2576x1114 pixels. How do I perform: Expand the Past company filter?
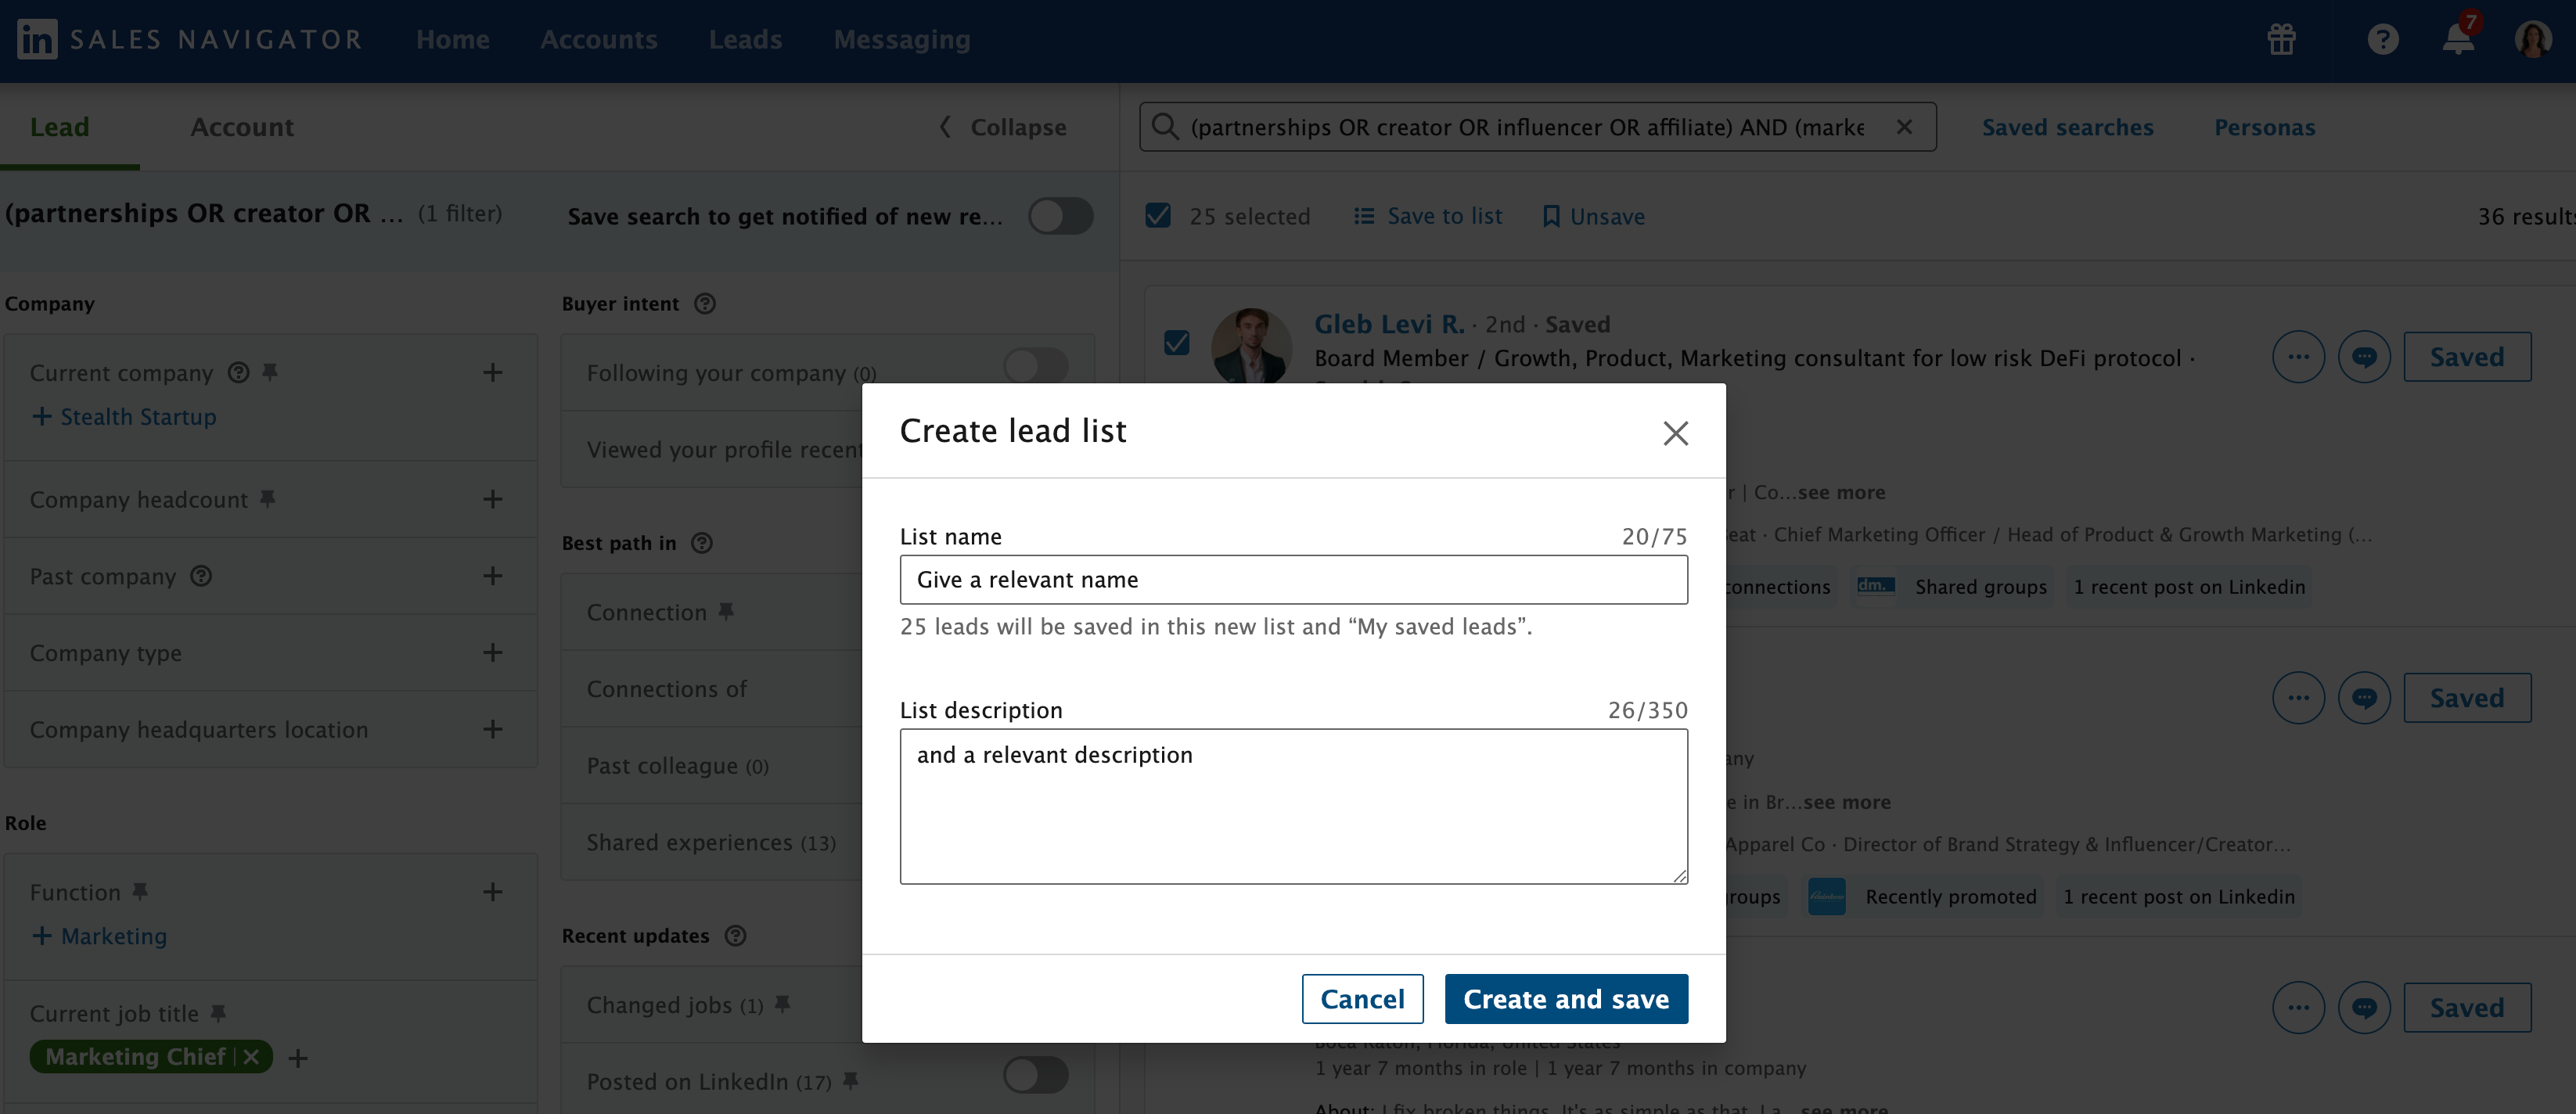click(x=492, y=575)
